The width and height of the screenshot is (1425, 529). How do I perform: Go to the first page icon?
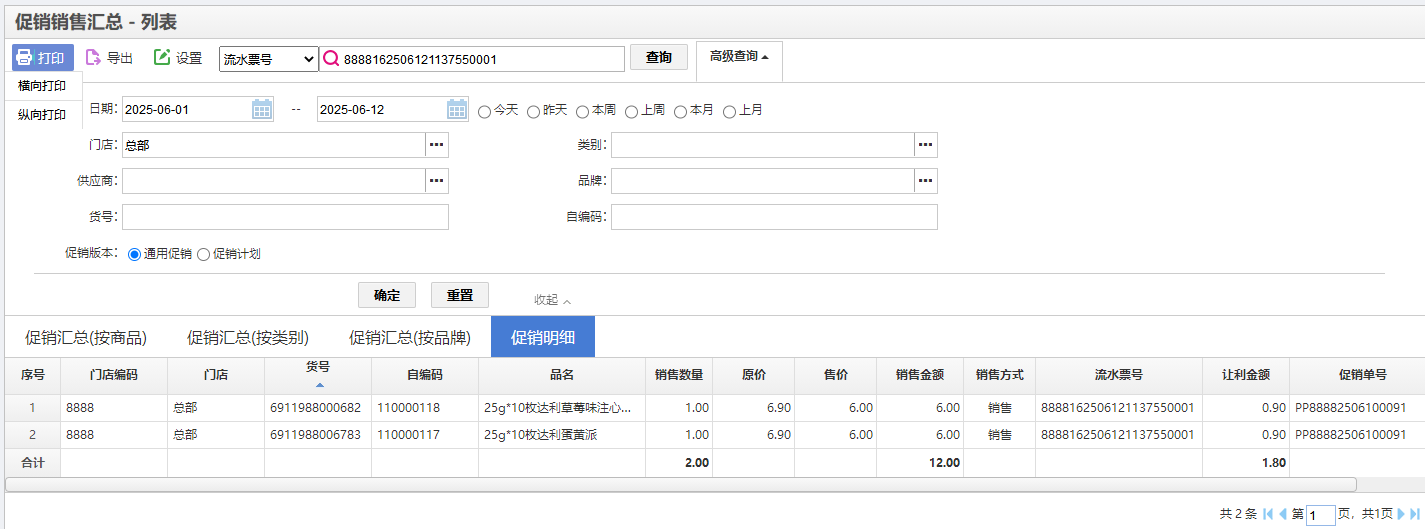coord(1268,514)
